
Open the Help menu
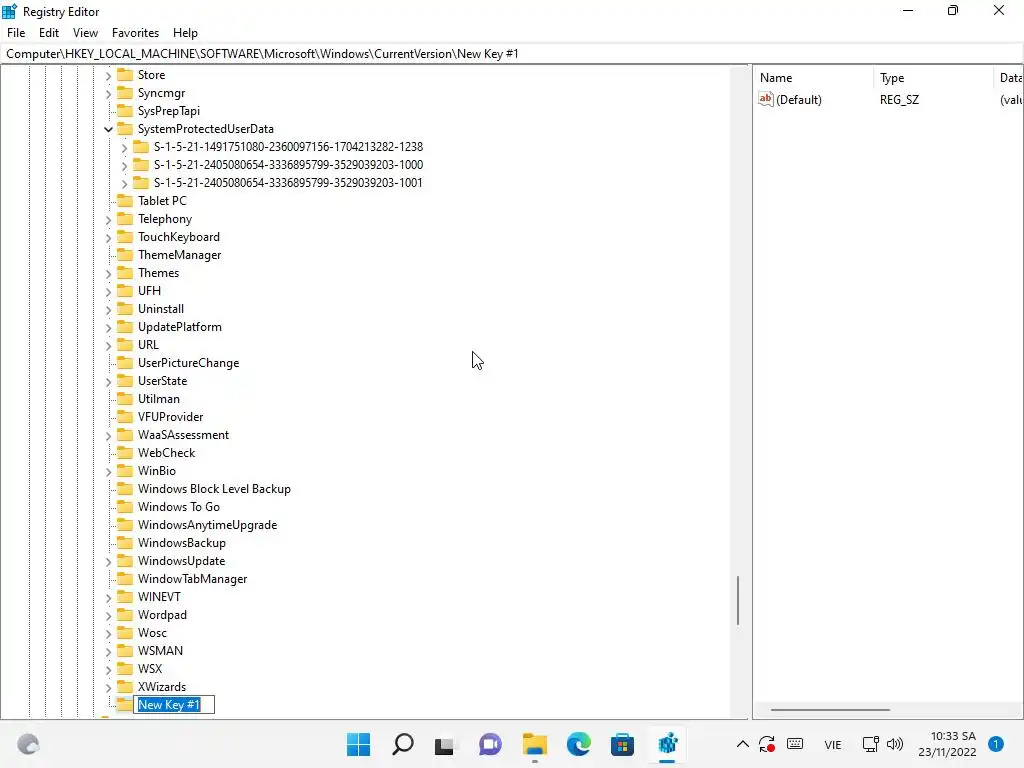point(185,33)
